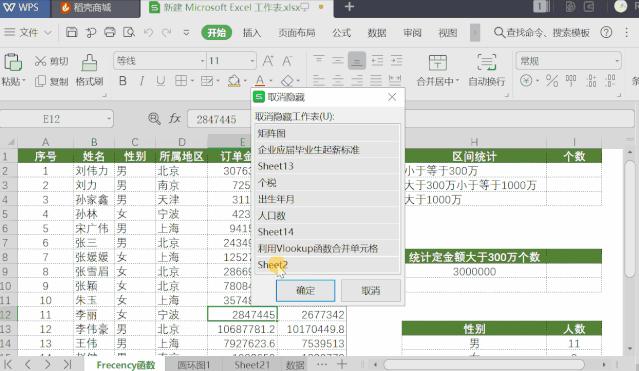Click the zoom magnifier beside fx
639x371 pixels.
[154, 119]
